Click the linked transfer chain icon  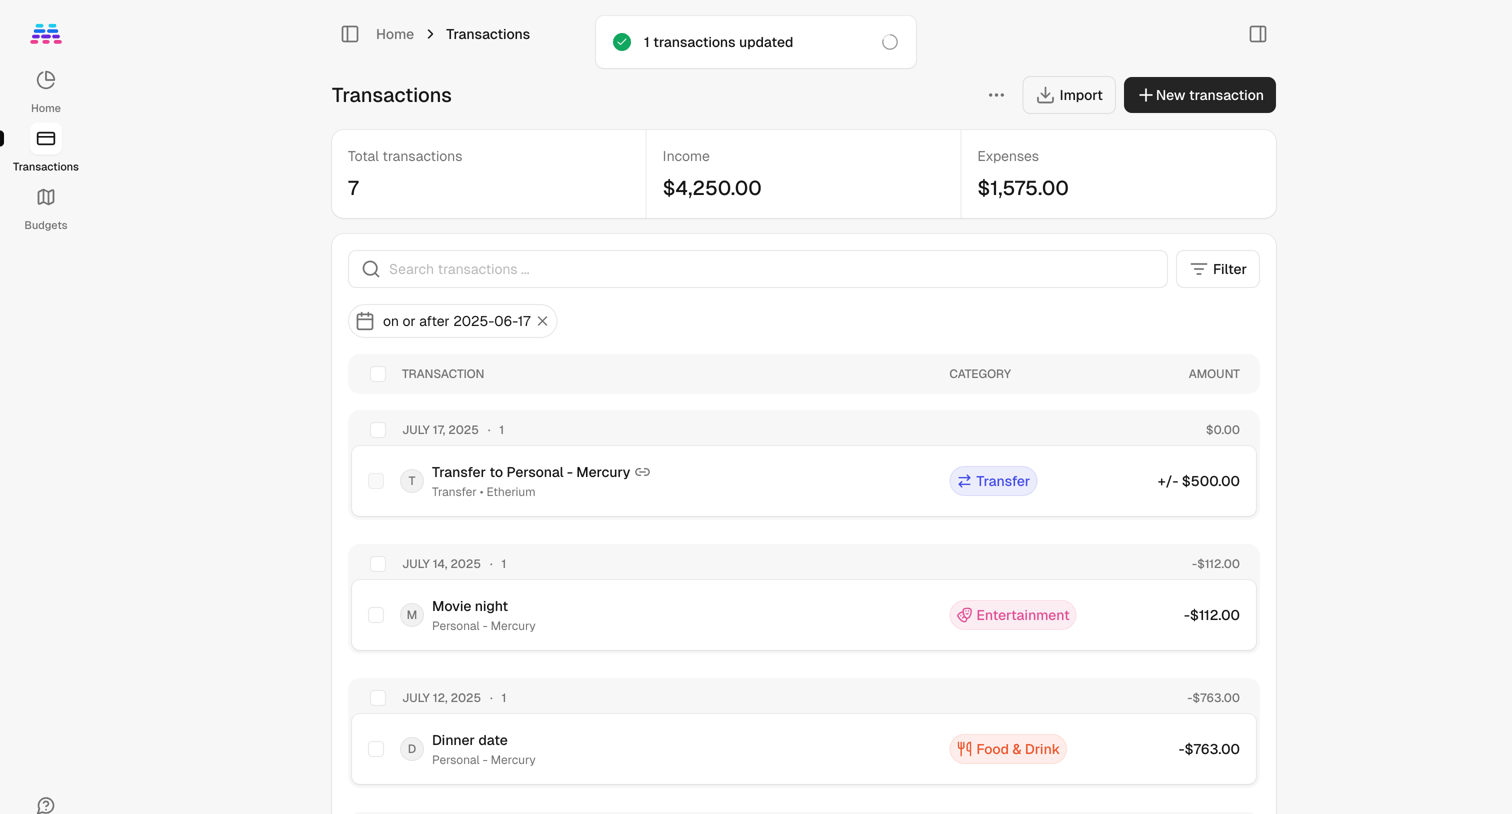pyautogui.click(x=643, y=472)
